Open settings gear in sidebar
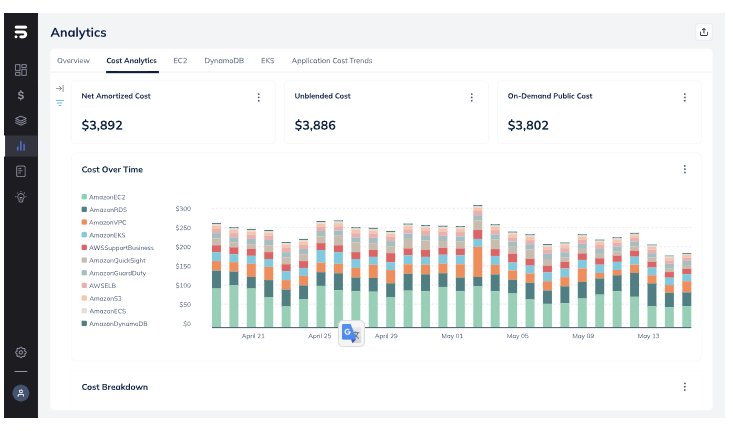The height and width of the screenshot is (431, 733). 20,352
